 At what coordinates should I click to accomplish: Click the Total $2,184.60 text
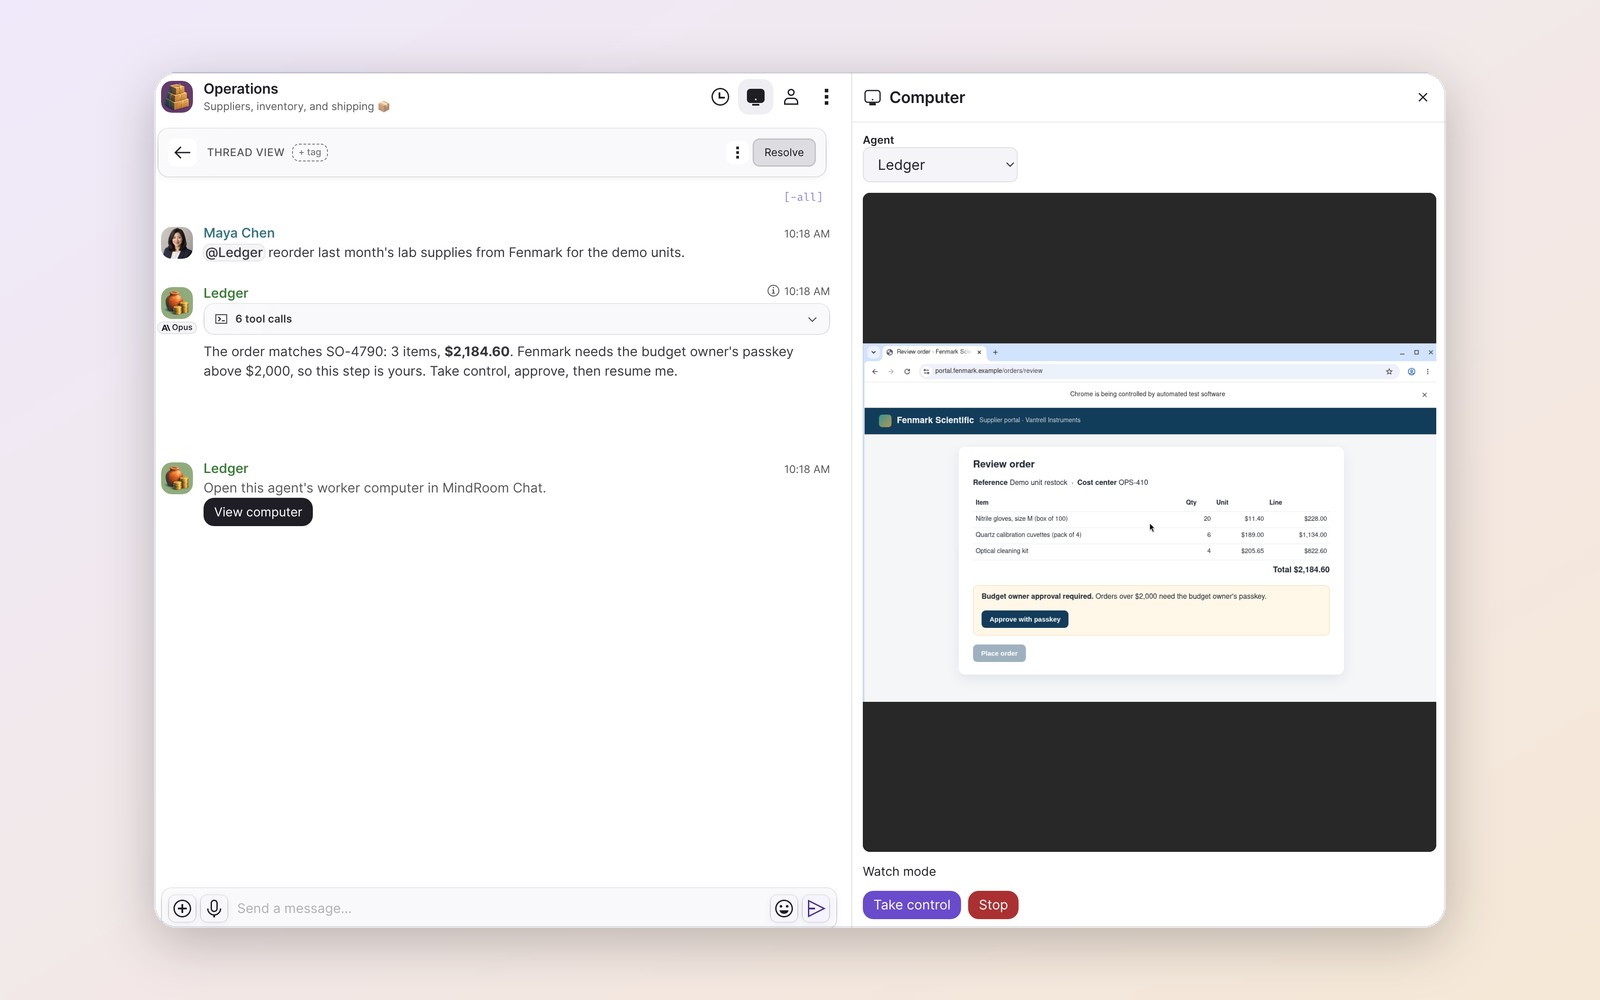tap(1301, 570)
